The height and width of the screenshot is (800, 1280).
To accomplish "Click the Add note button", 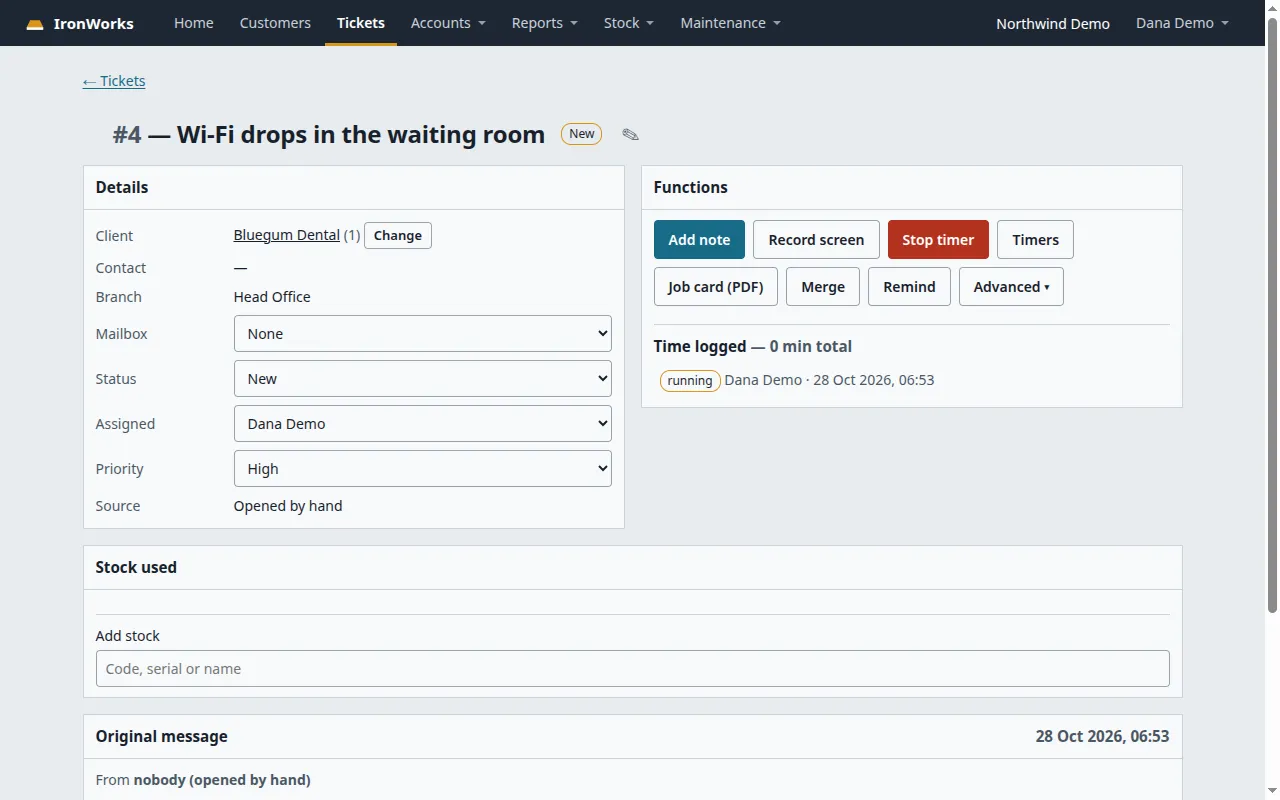I will pos(699,240).
